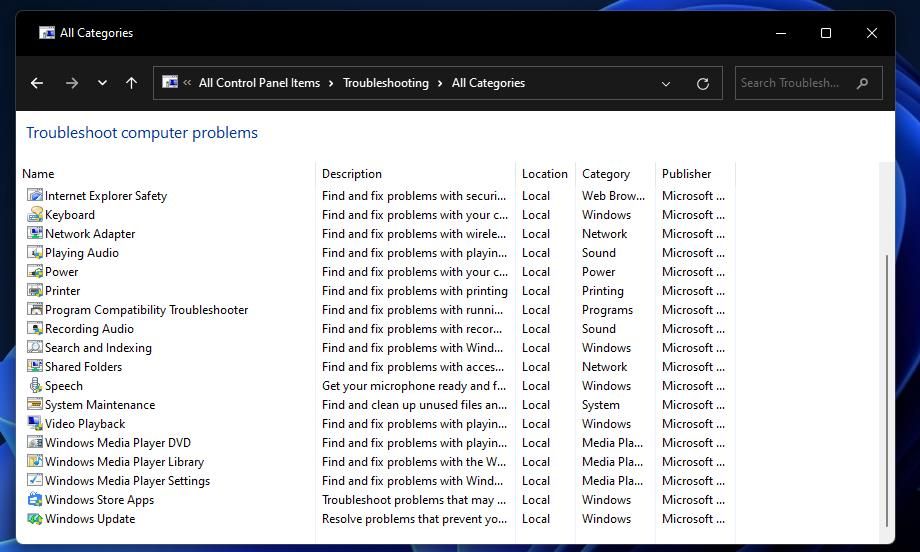This screenshot has width=920, height=552.
Task: Open the Recording Audio entry
Action: click(x=89, y=329)
